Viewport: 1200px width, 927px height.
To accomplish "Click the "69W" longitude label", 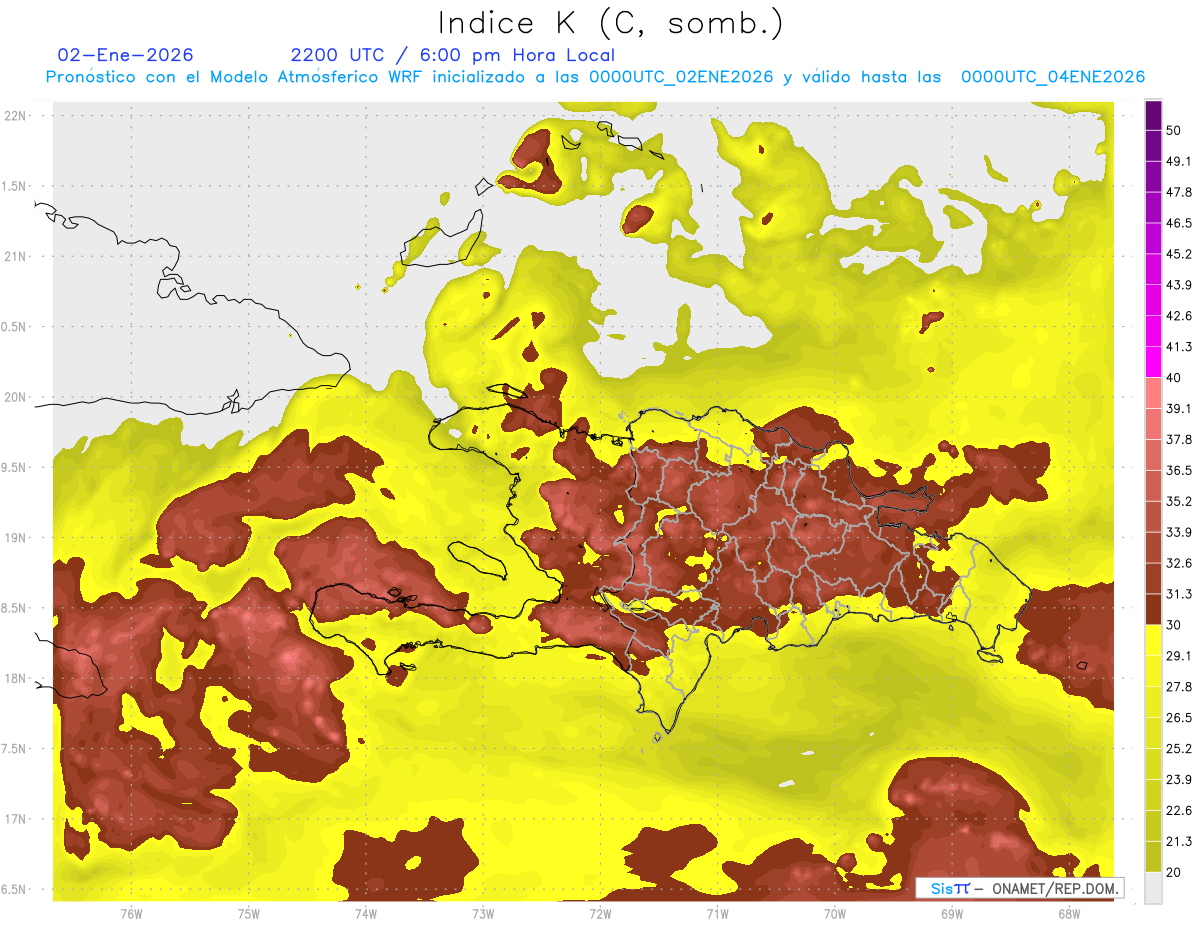I will 952,913.
